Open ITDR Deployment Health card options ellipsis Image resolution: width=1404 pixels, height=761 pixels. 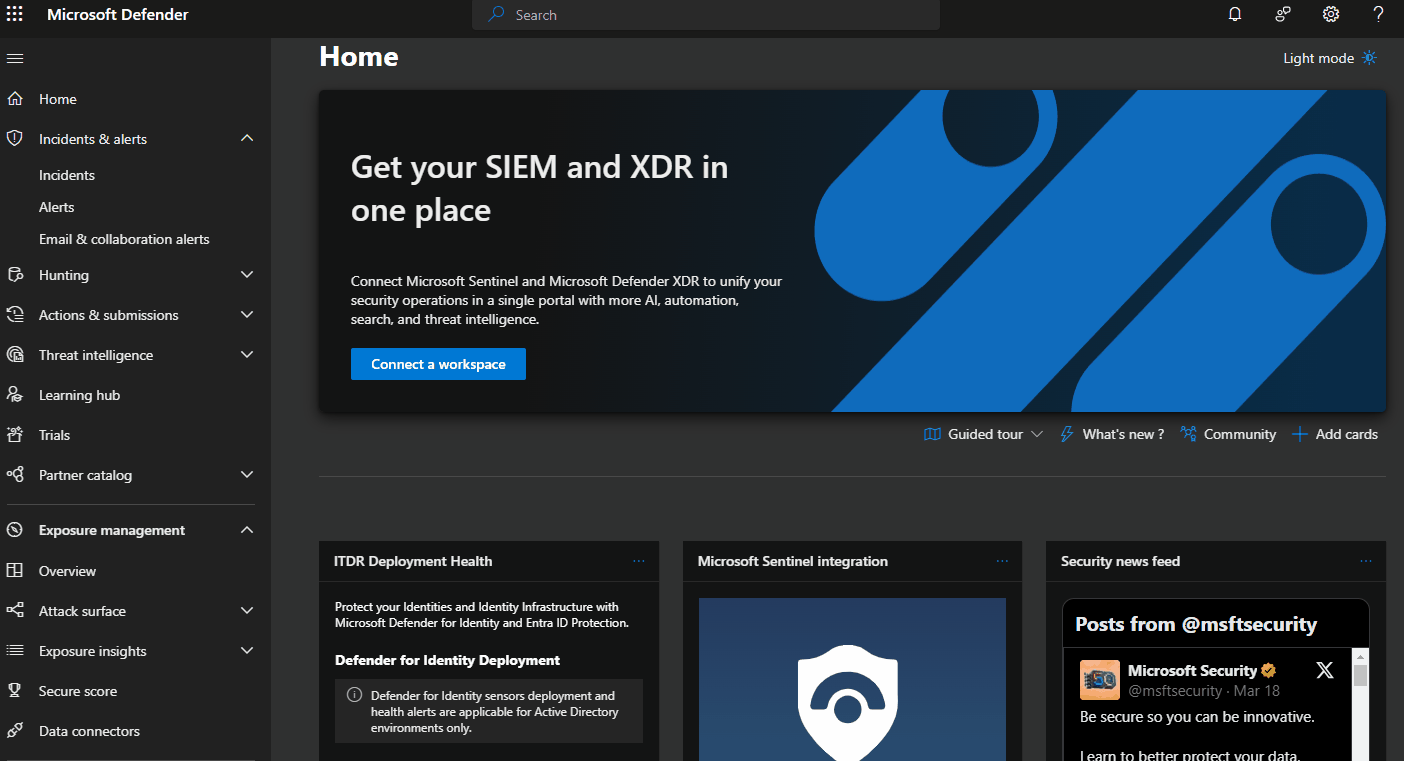639,561
